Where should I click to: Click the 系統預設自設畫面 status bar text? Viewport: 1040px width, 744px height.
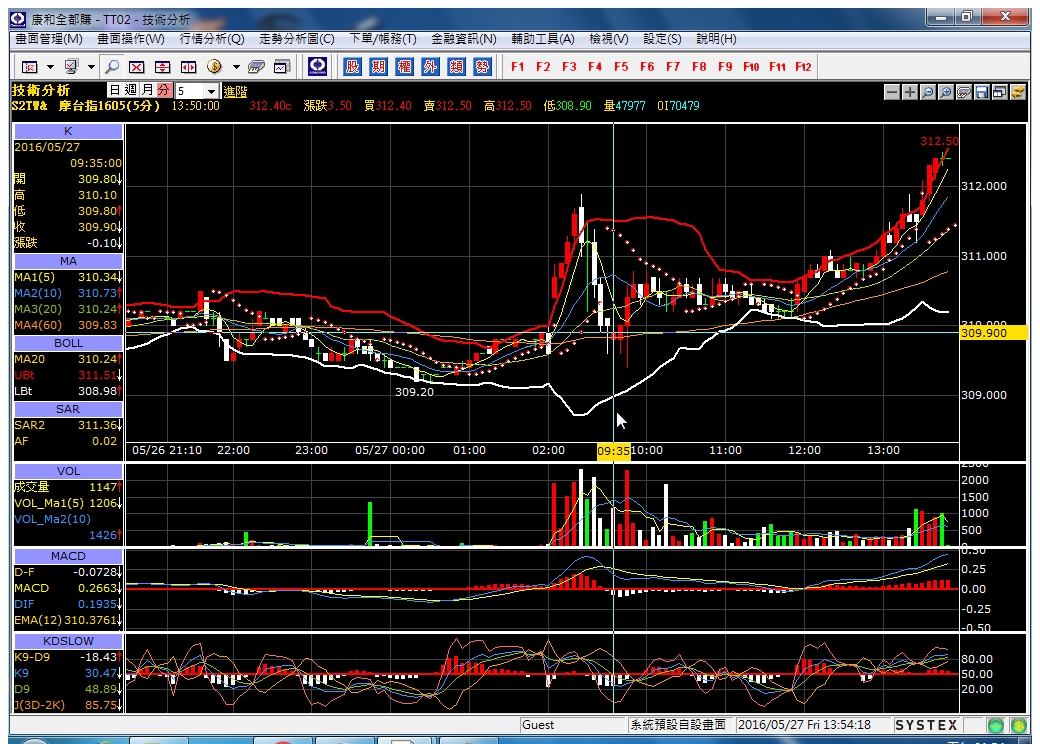tap(678, 725)
